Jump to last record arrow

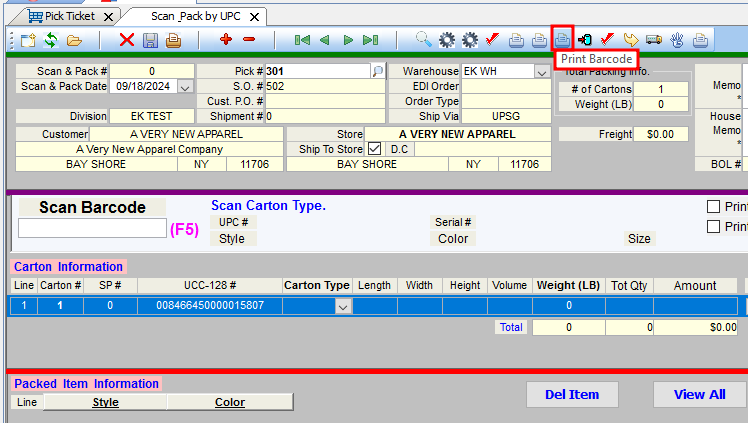371,40
